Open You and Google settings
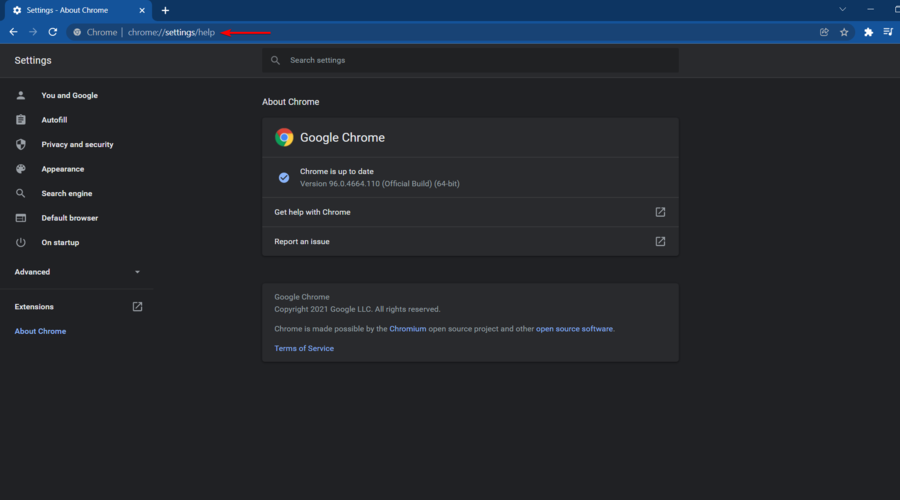The image size is (900, 500). 69,95
